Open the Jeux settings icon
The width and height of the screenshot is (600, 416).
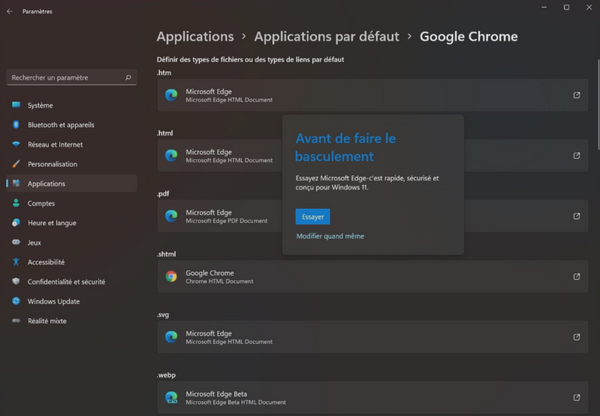[16, 242]
